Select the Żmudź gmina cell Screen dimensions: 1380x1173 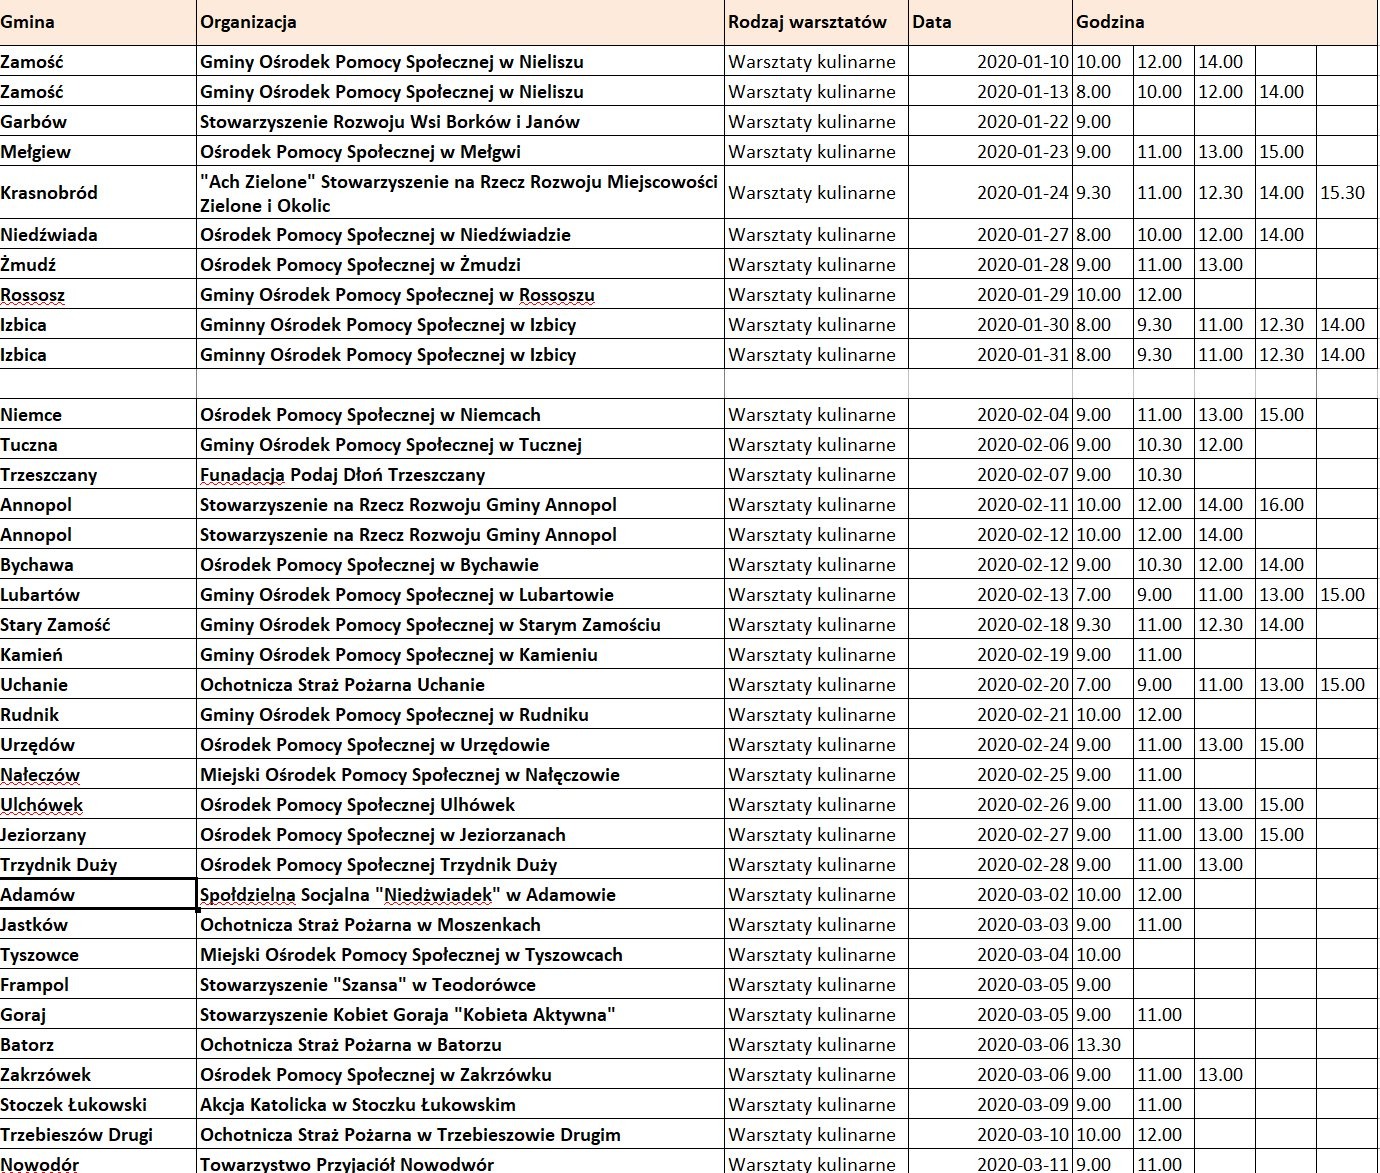pyautogui.click(x=98, y=265)
